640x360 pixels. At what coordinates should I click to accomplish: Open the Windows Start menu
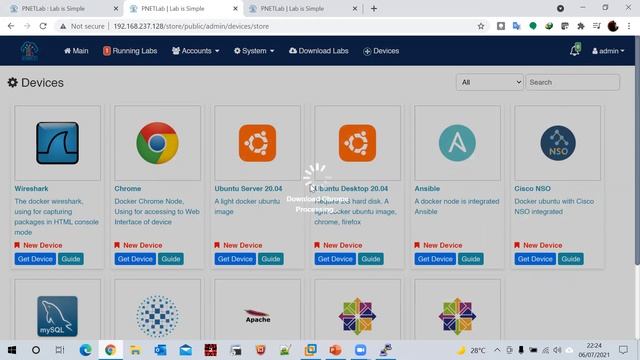pyautogui.click(x=12, y=350)
